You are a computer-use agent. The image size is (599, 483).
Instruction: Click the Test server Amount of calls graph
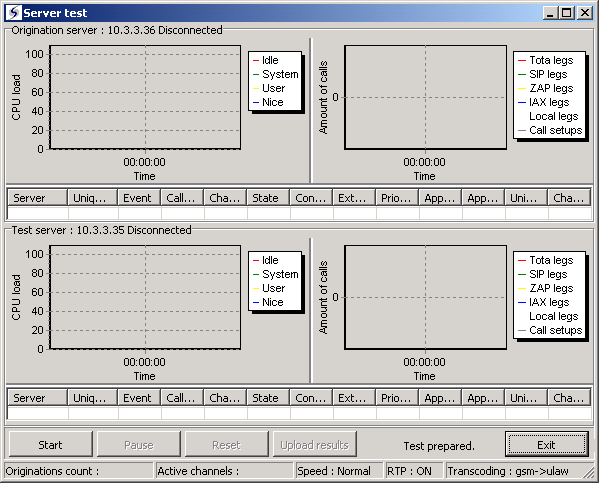(426, 297)
